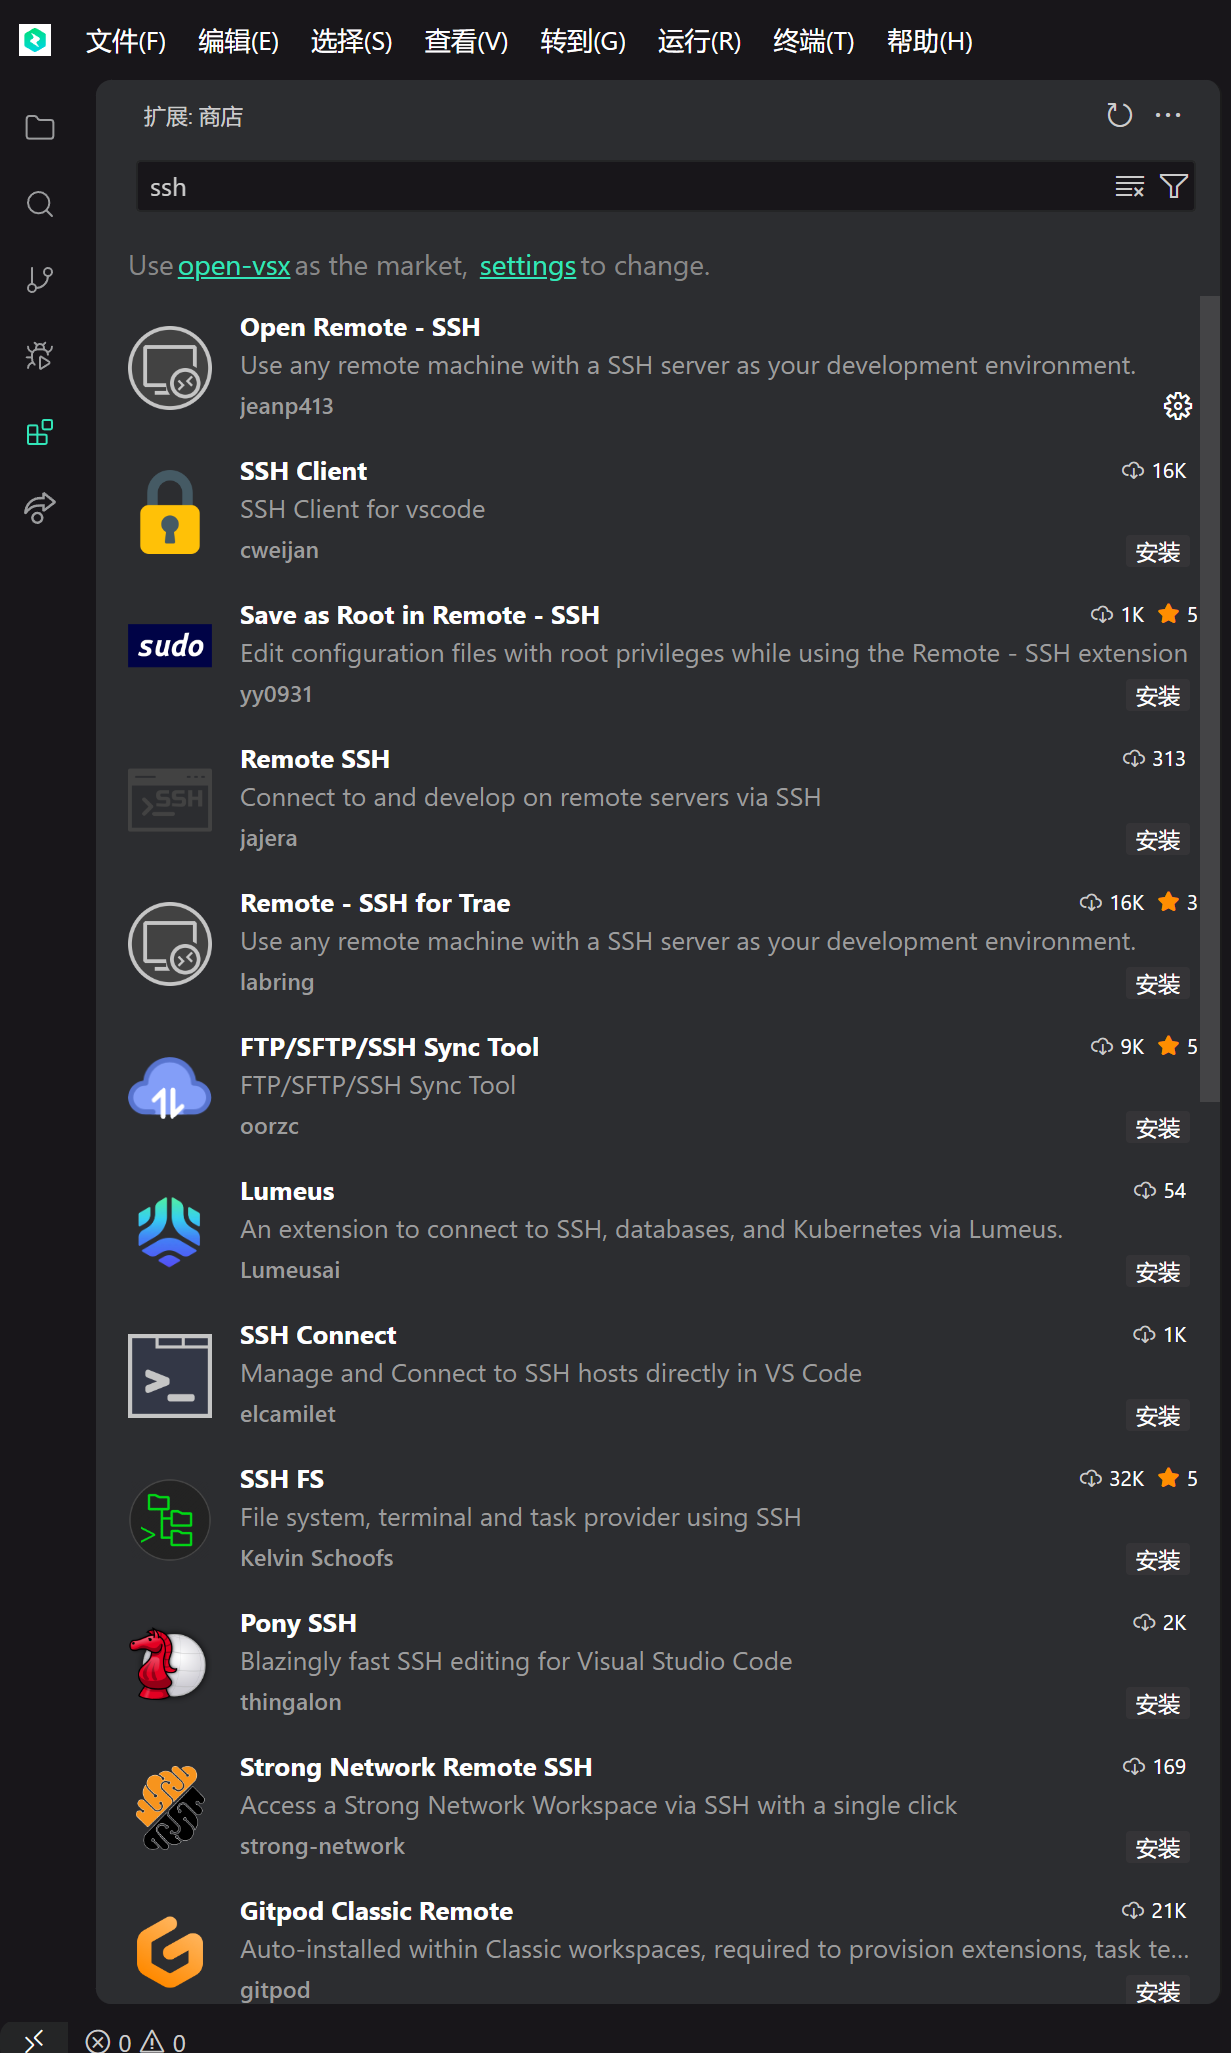Select the Open Remote - SSH title
This screenshot has height=2053, width=1231.
point(360,328)
